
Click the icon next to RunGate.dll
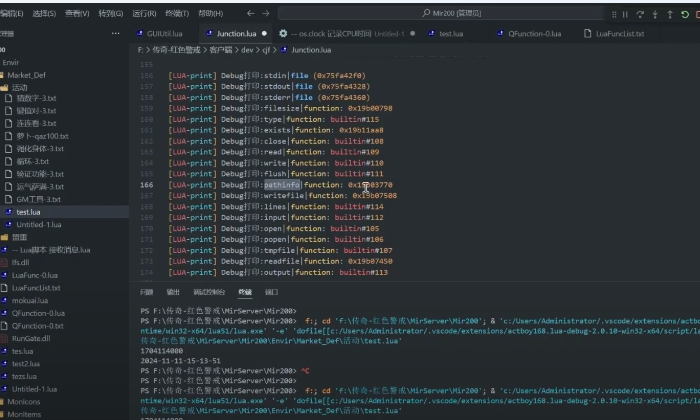point(5,338)
